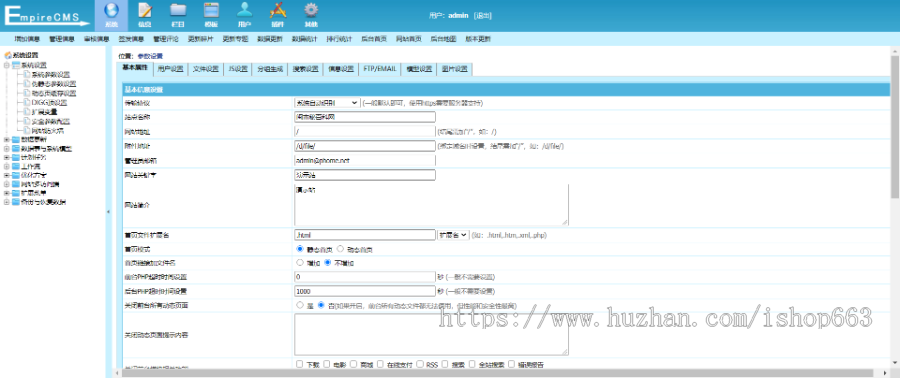Expand the 数据更新 tree node
The height and width of the screenshot is (378, 900).
(x=7, y=139)
